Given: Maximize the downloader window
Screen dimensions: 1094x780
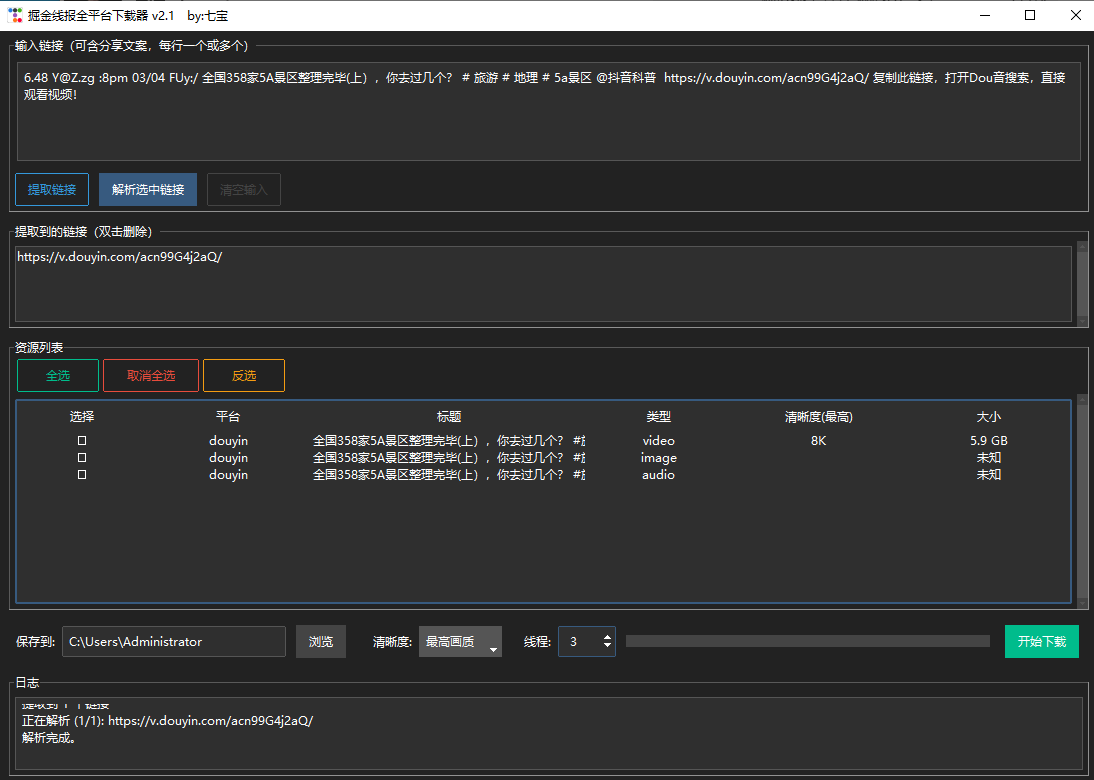Looking at the screenshot, I should pos(1030,15).
